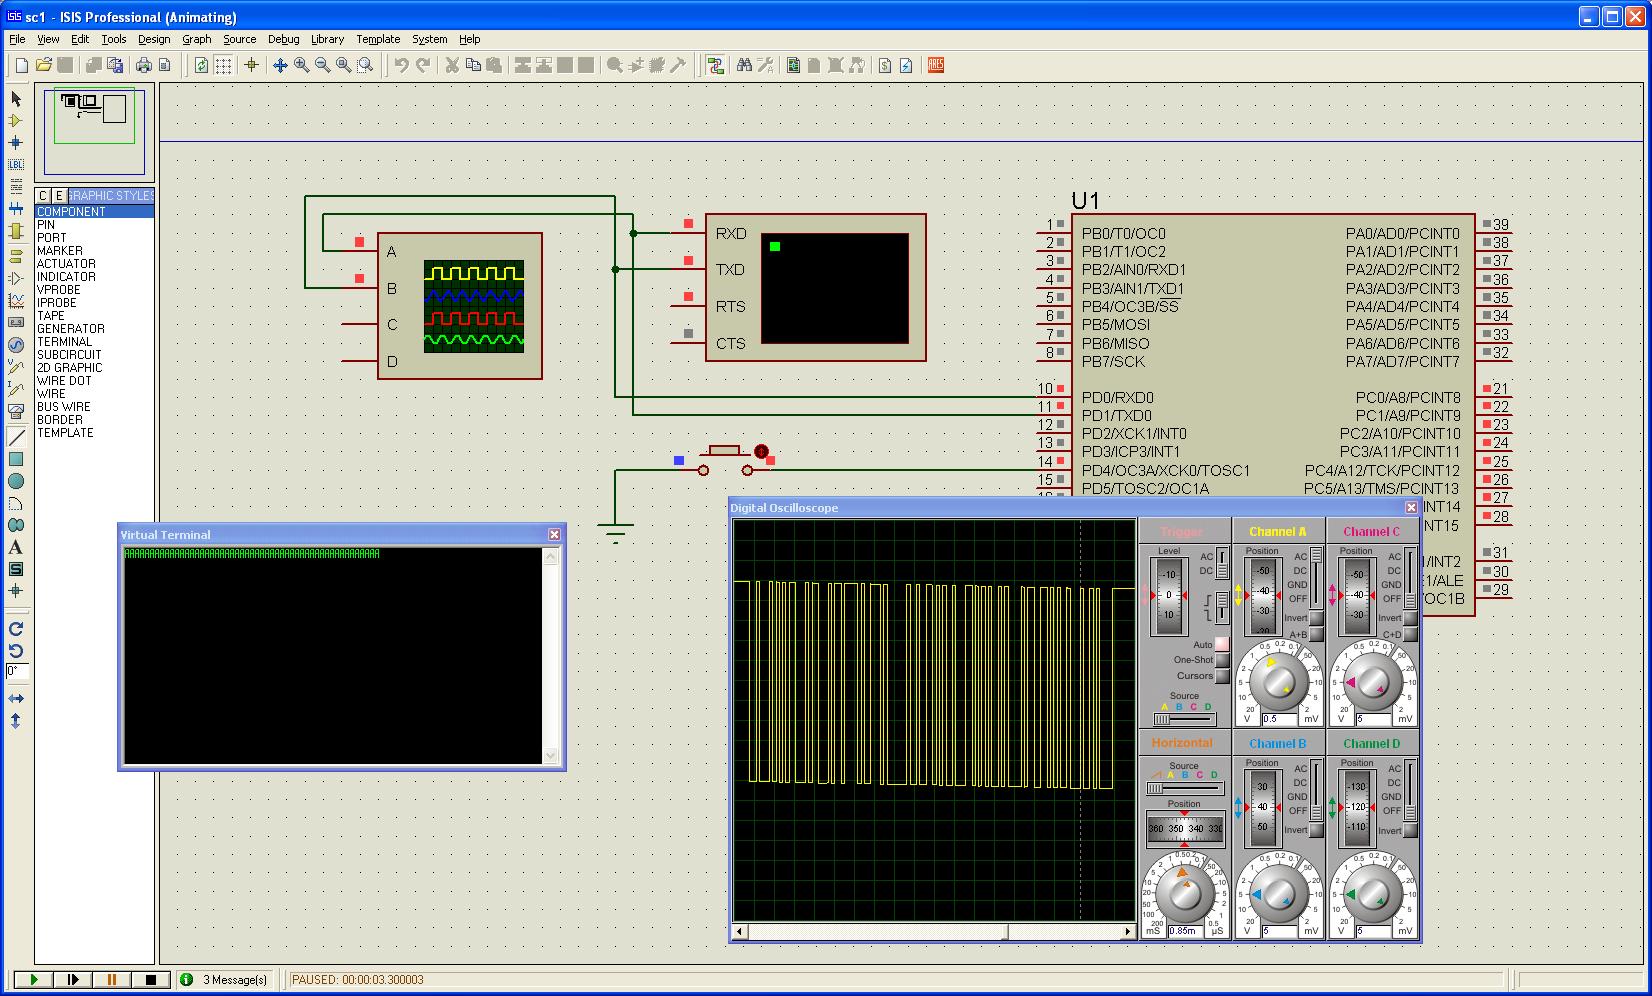Enable One-Shot trigger mode on oscilloscope
Image resolution: width=1652 pixels, height=996 pixels.
pos(1221,660)
